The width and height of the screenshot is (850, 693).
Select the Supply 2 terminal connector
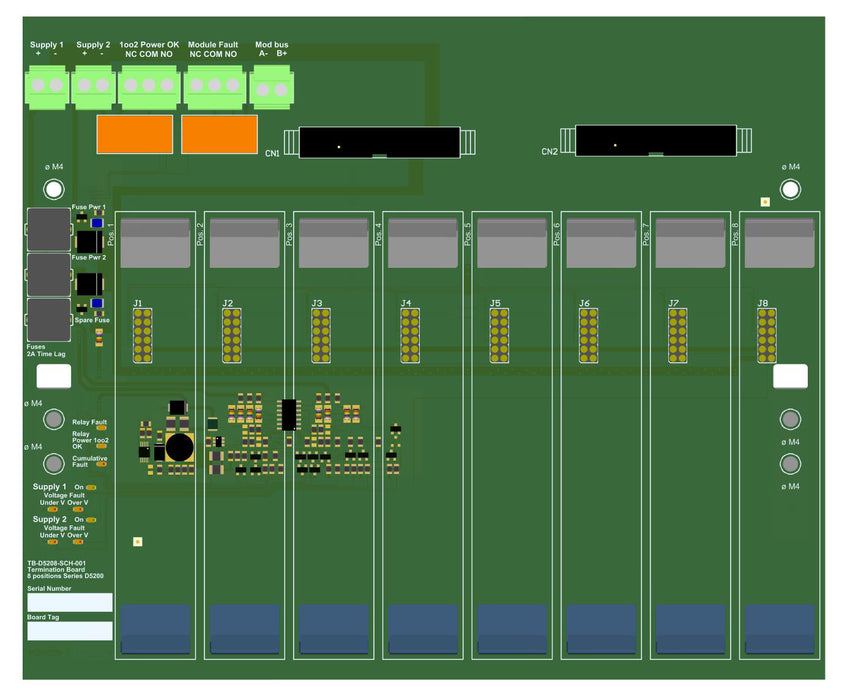[x=94, y=87]
